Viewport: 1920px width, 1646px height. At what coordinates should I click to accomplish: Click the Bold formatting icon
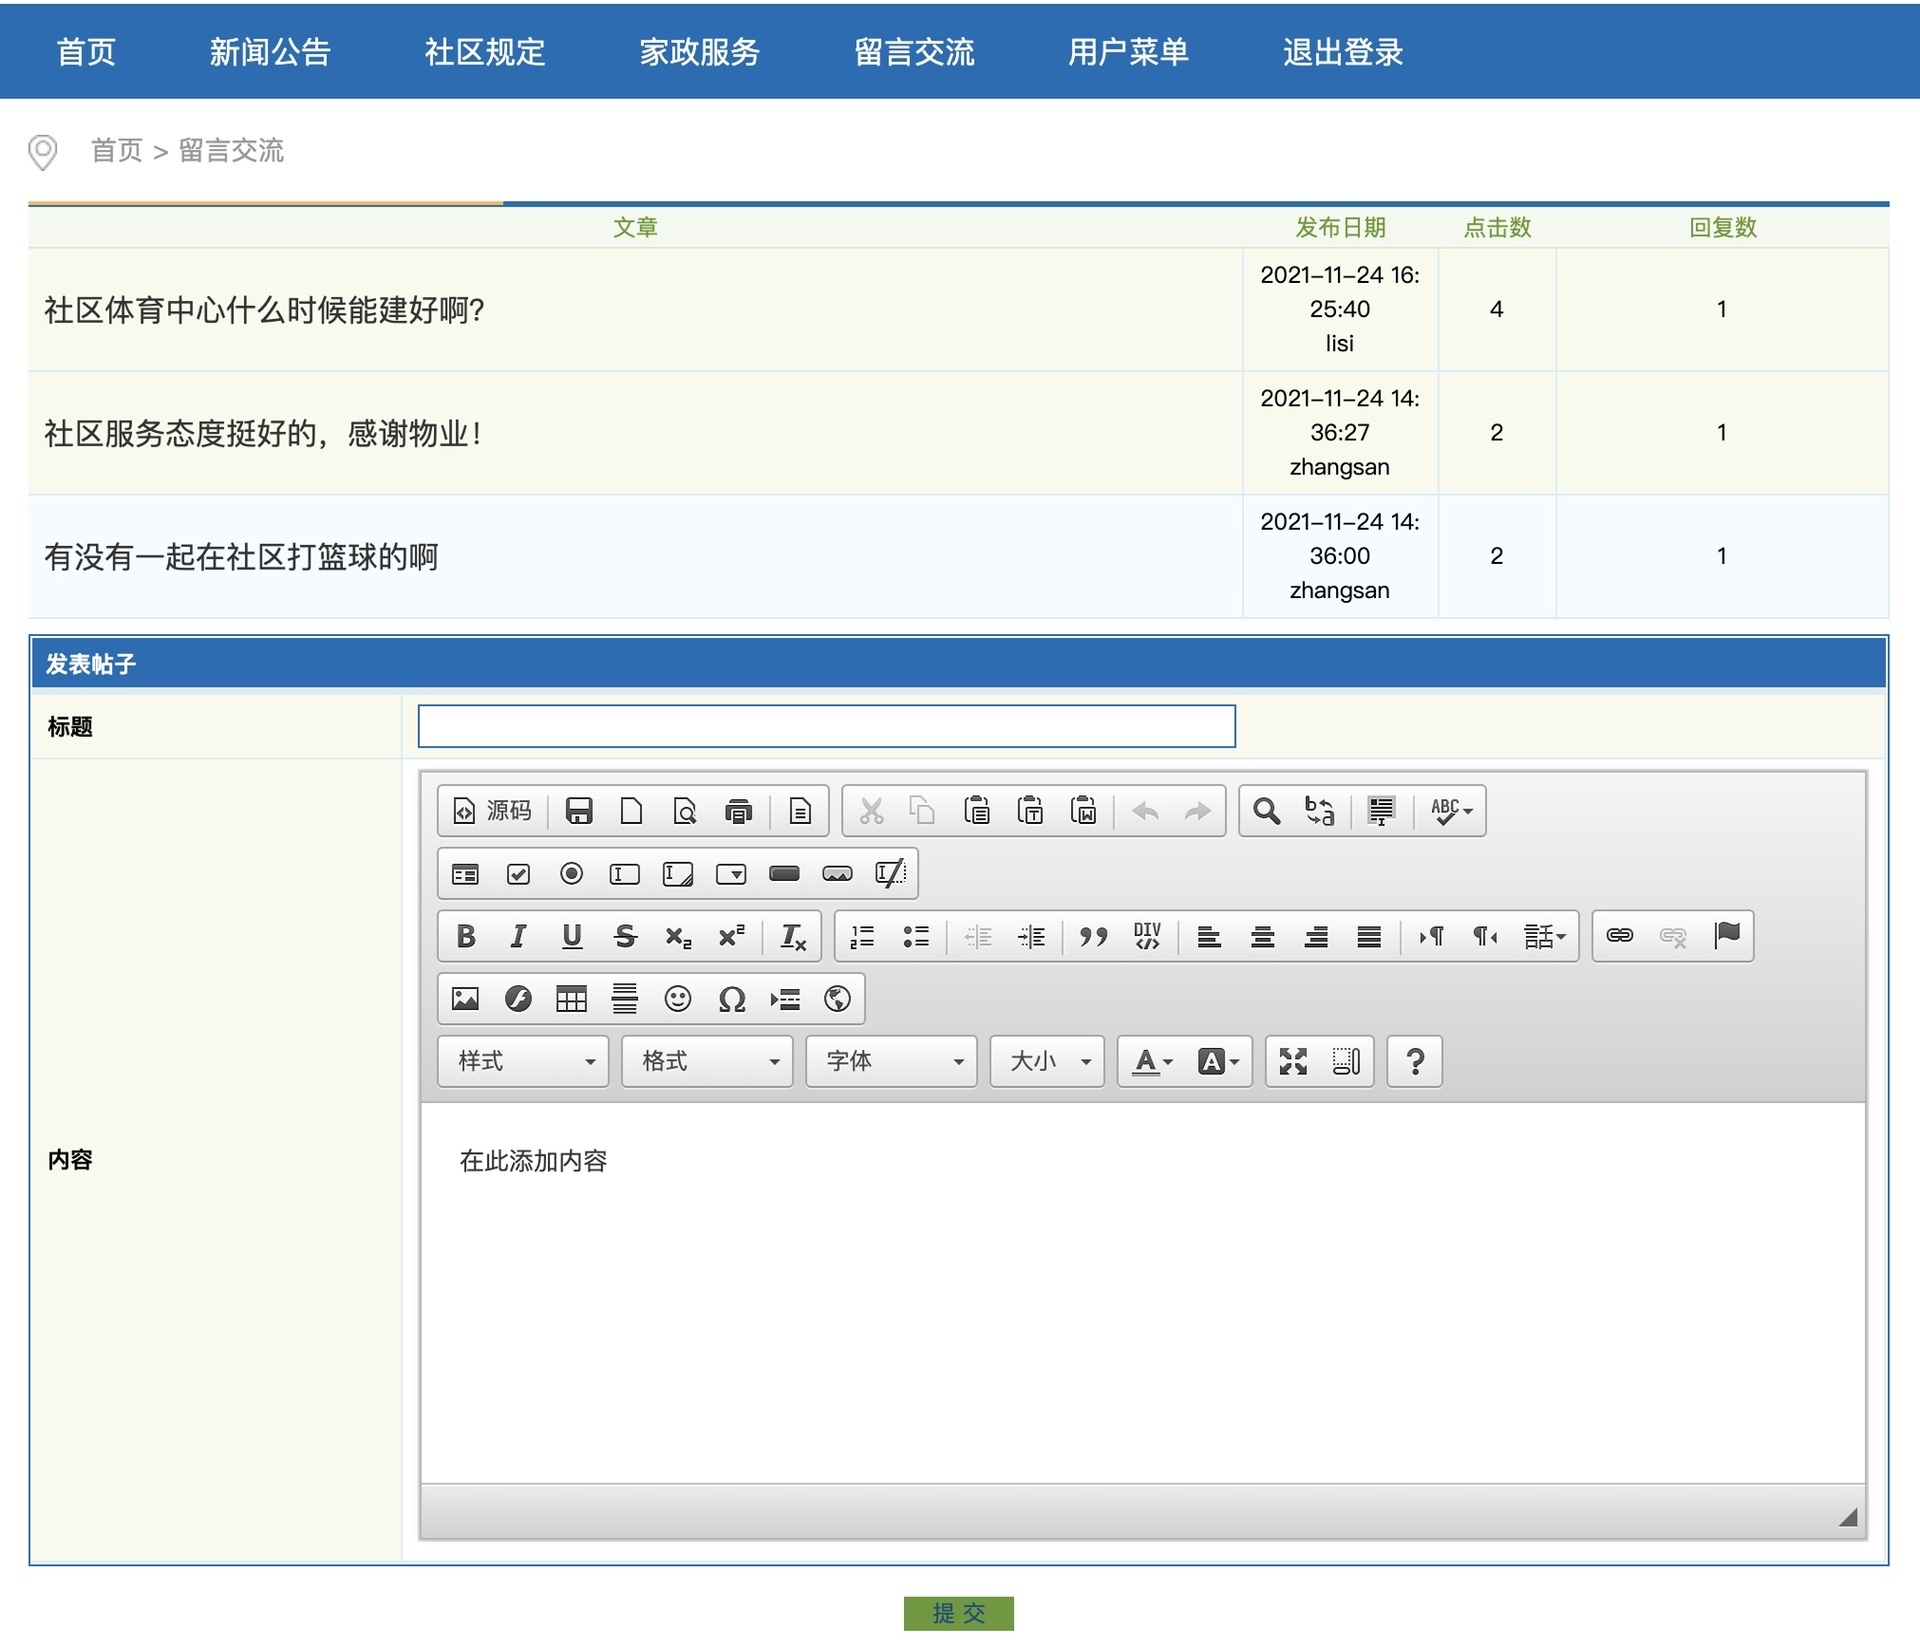465,936
